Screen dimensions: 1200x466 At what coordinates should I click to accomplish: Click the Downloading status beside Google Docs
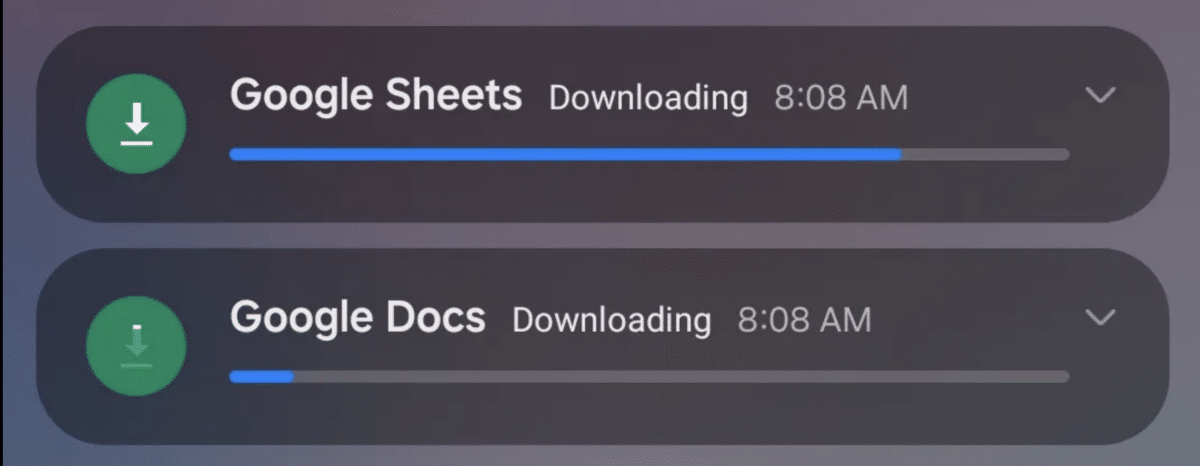(x=612, y=321)
